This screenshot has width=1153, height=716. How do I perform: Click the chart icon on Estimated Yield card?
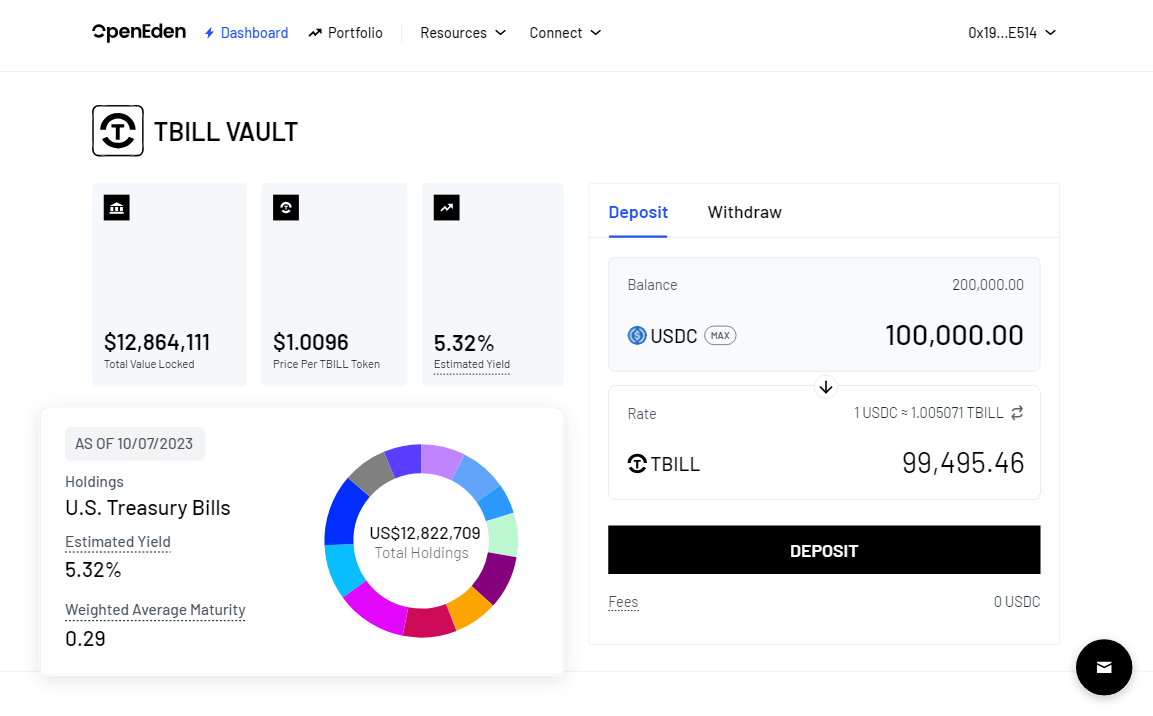pos(446,207)
